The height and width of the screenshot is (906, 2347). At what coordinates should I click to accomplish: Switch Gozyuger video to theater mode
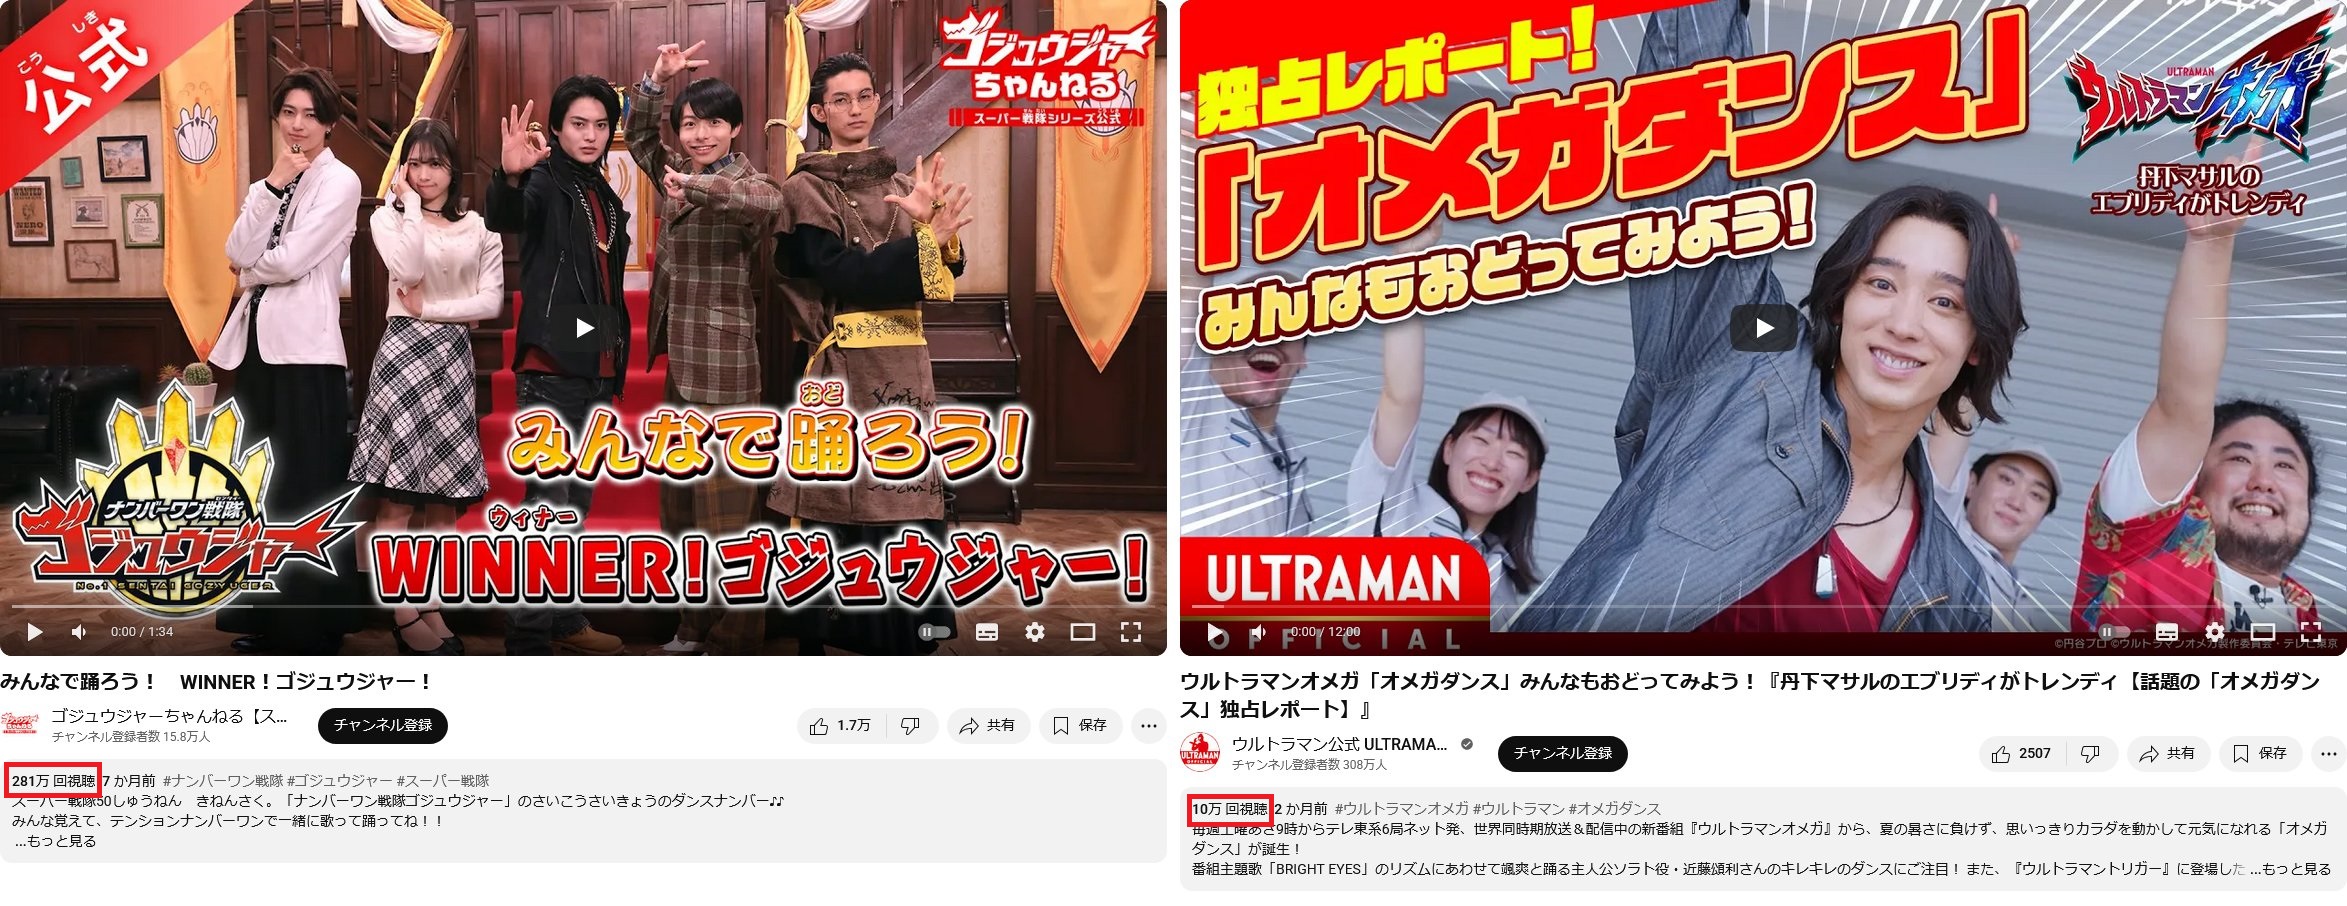pos(1083,632)
